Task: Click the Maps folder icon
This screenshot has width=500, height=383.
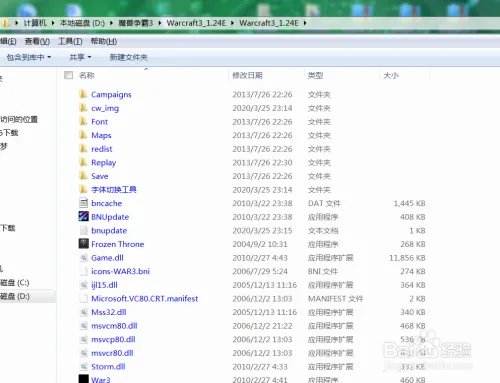Action: tap(83, 135)
